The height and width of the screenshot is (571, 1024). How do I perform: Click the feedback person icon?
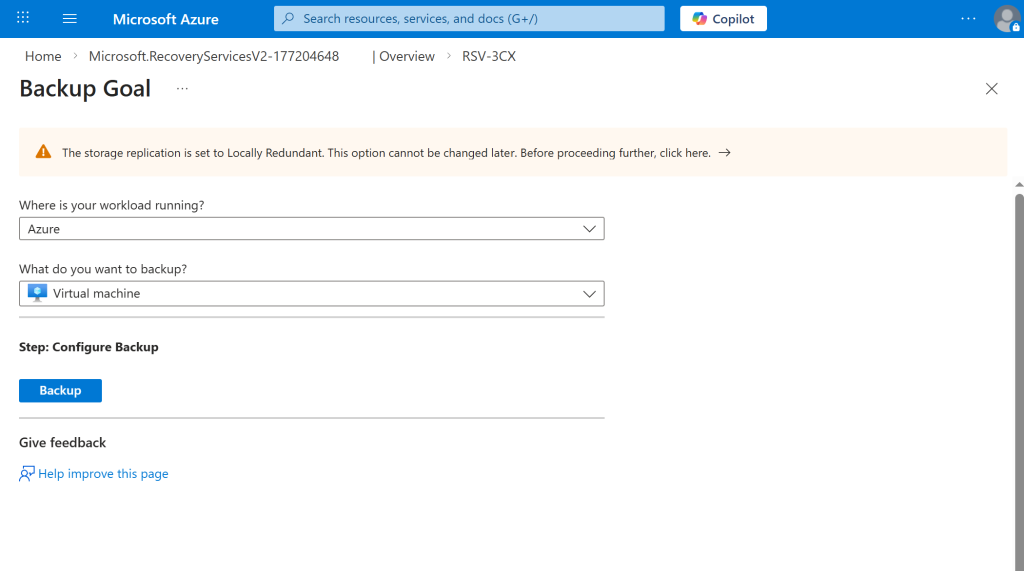27,474
